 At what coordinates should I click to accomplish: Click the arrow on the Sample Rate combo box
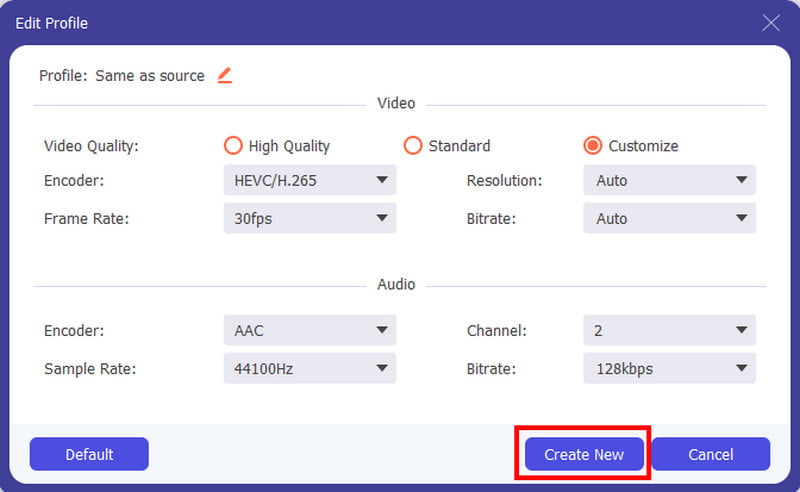click(x=382, y=368)
